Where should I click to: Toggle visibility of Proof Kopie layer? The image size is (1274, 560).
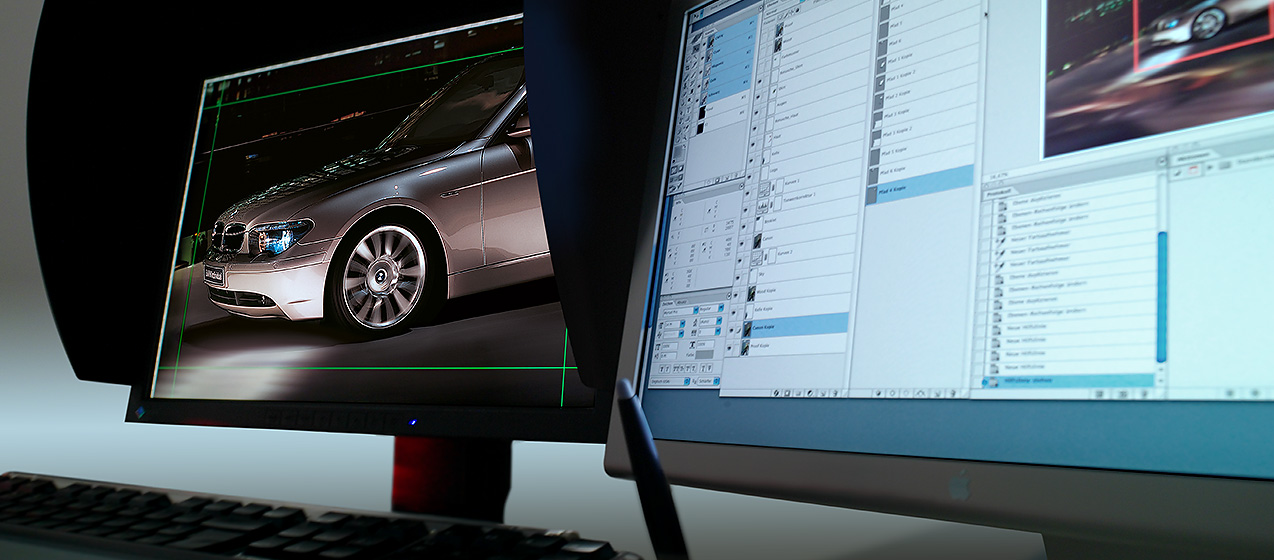(x=730, y=347)
